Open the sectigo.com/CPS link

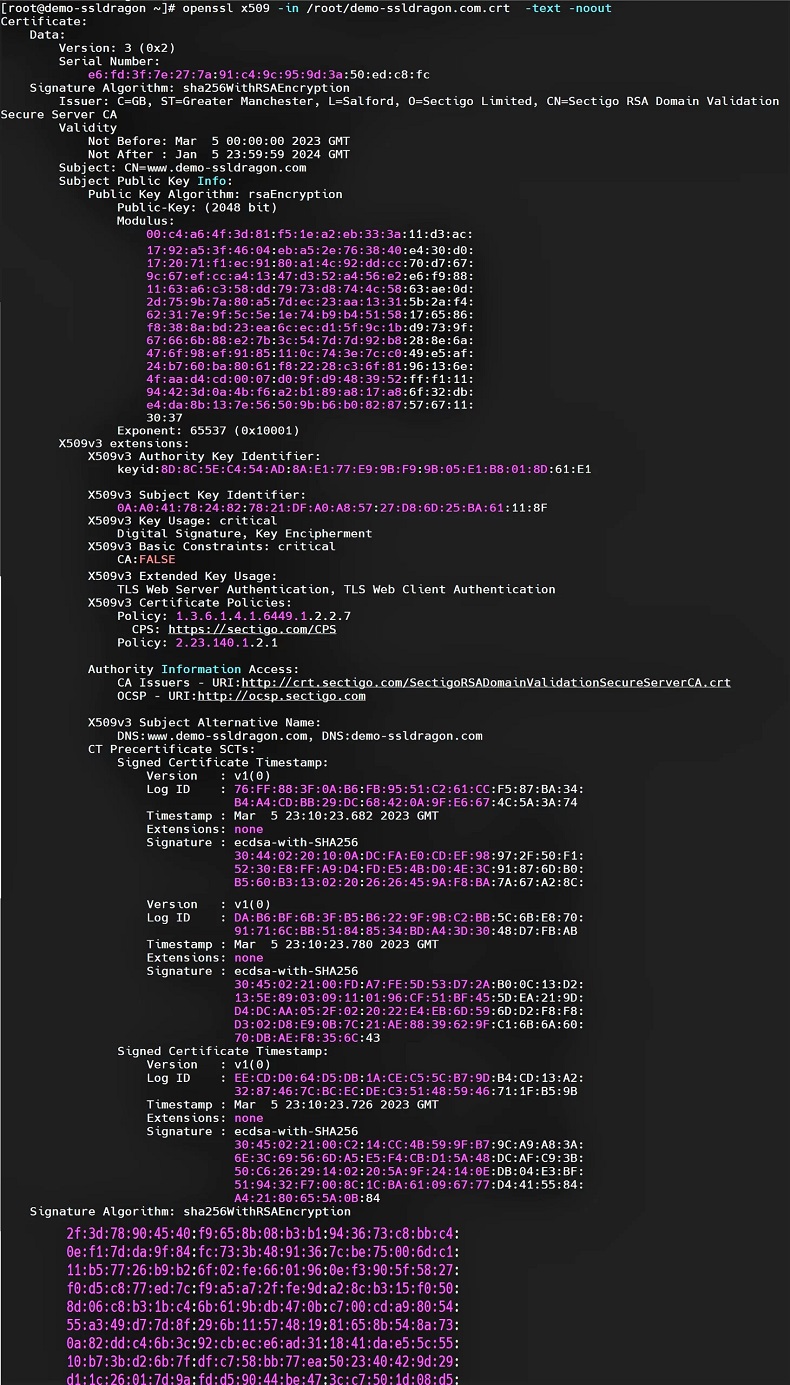click(x=251, y=629)
